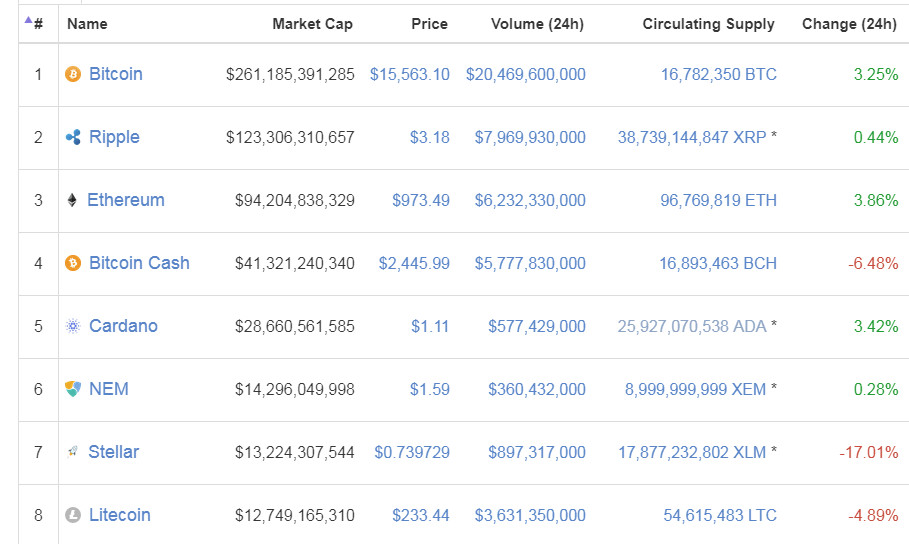Select Bitcoin Cash change -6.48%

pyautogui.click(x=874, y=263)
